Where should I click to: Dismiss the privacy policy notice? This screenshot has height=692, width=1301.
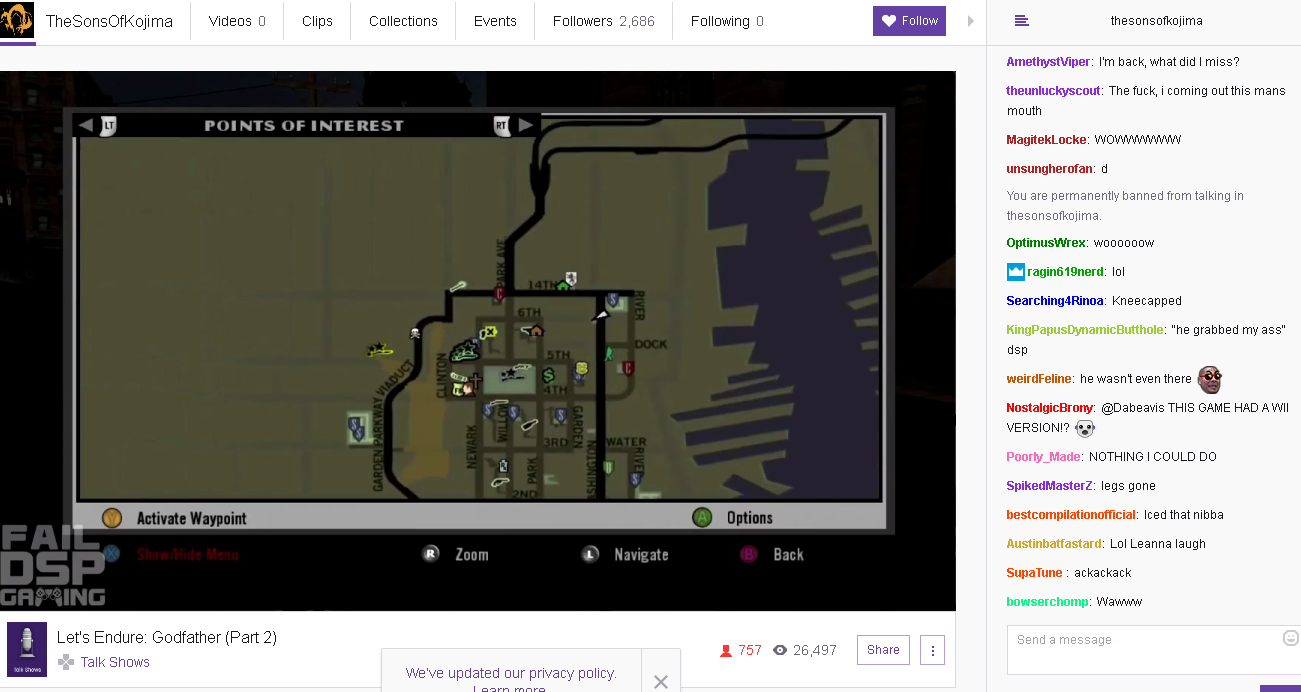coord(661,682)
